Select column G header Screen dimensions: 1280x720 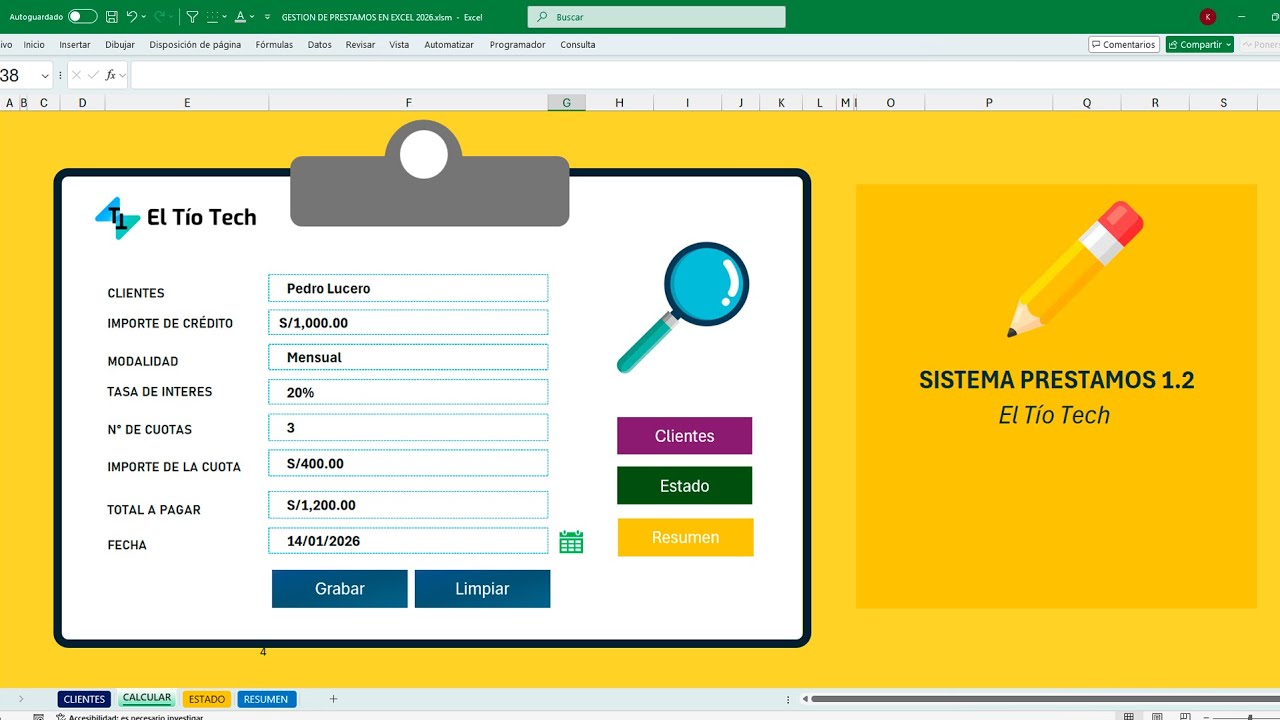click(x=566, y=103)
